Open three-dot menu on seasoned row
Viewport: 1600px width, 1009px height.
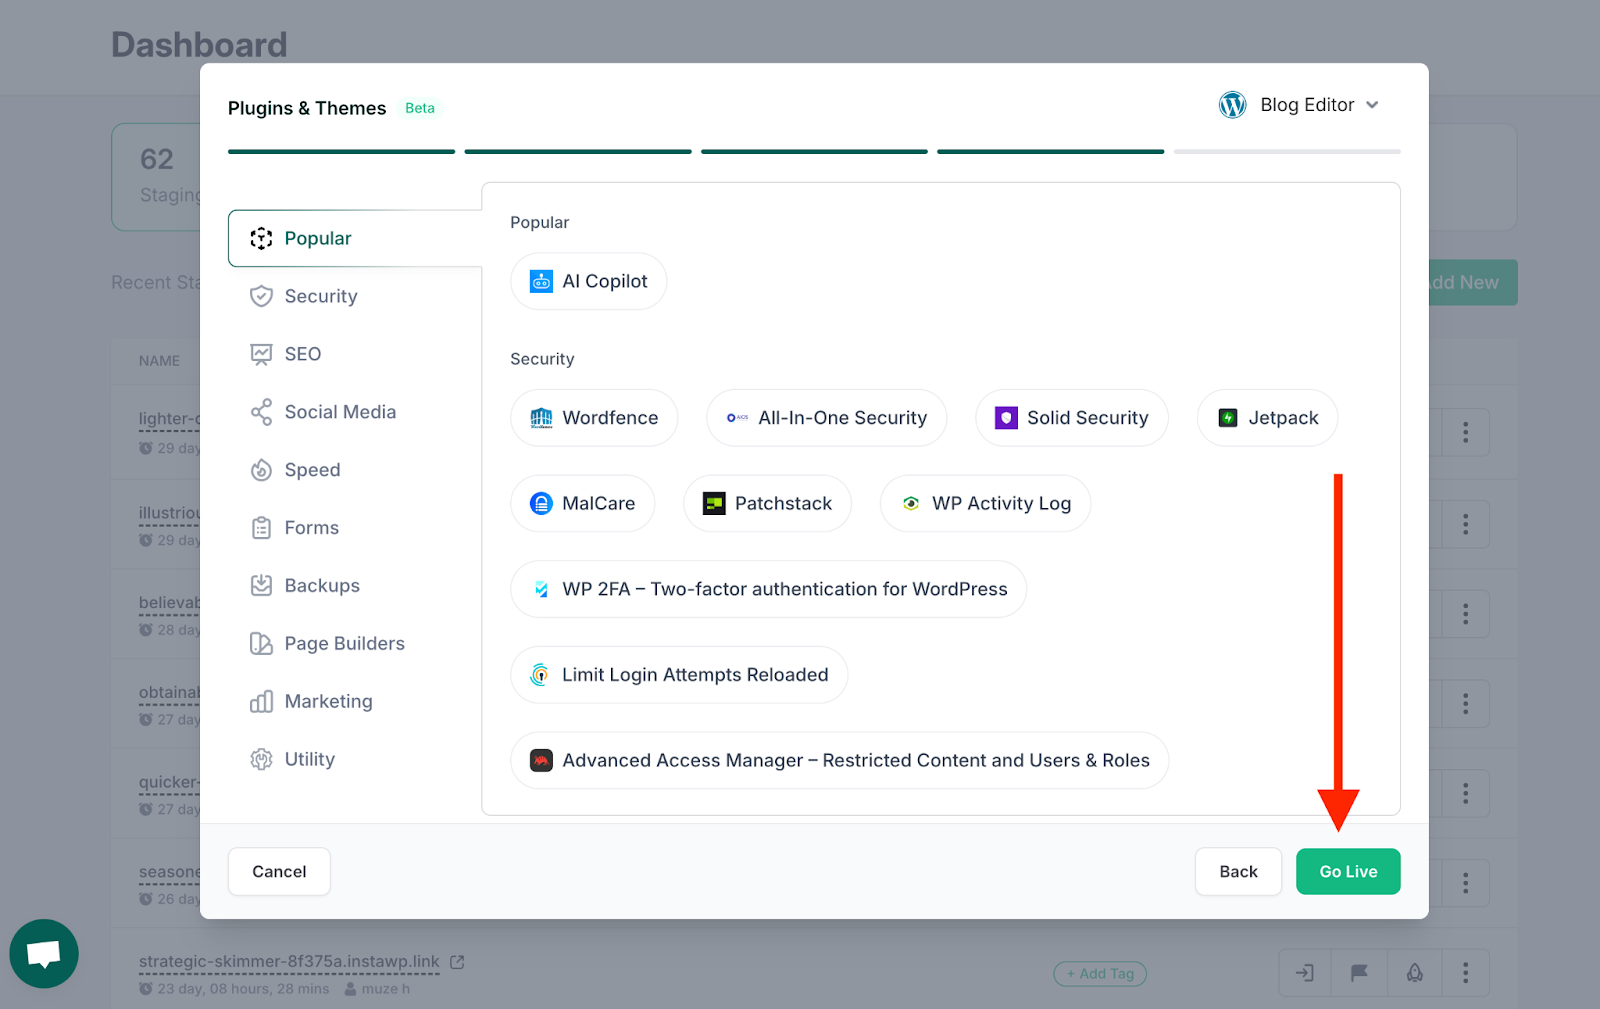1466,884
